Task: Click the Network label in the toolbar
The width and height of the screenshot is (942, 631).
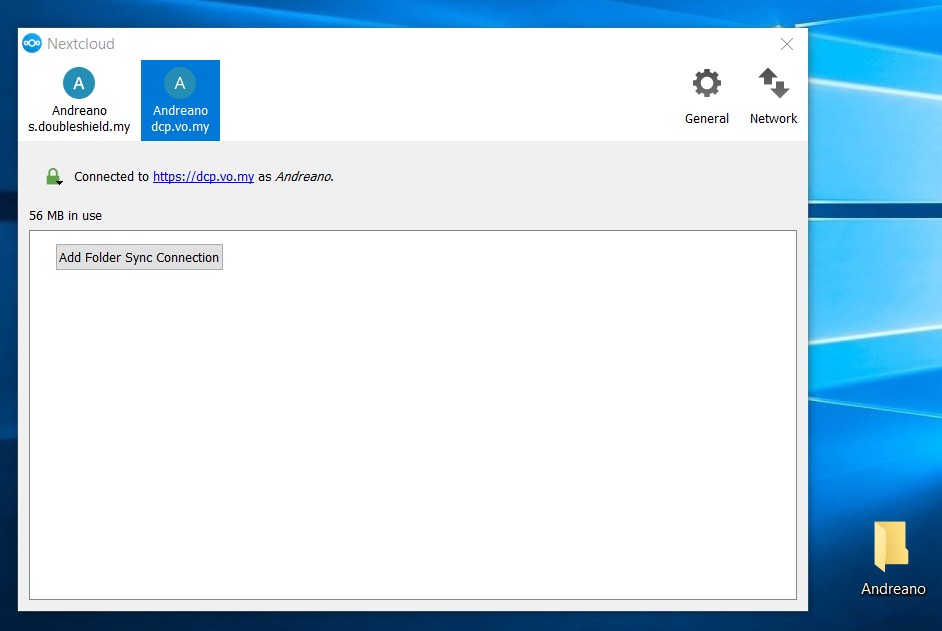Action: pos(773,118)
